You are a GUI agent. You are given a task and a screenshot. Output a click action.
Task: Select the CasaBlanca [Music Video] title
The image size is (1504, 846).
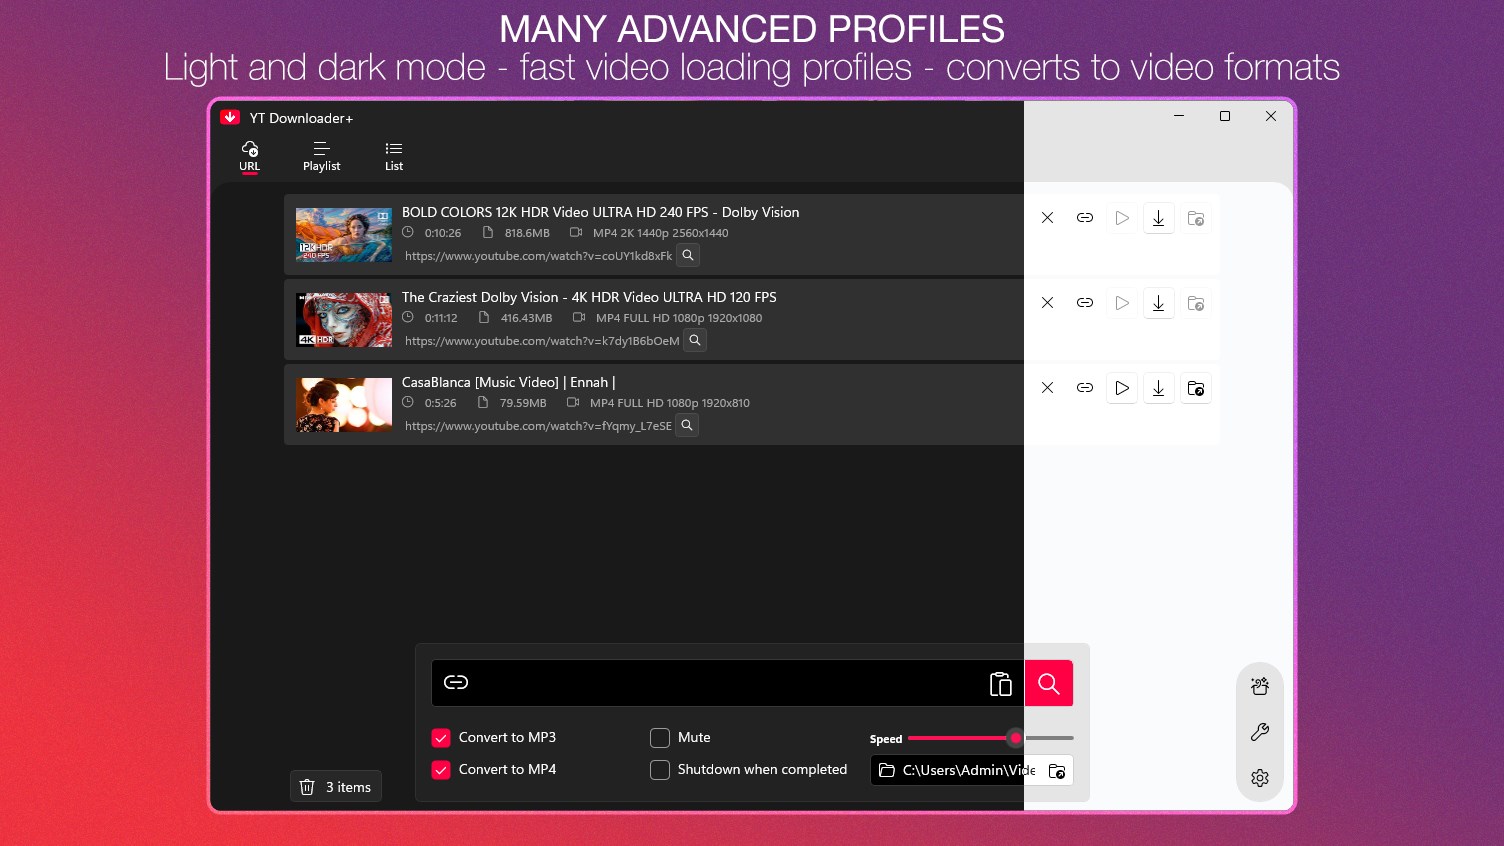508,382
